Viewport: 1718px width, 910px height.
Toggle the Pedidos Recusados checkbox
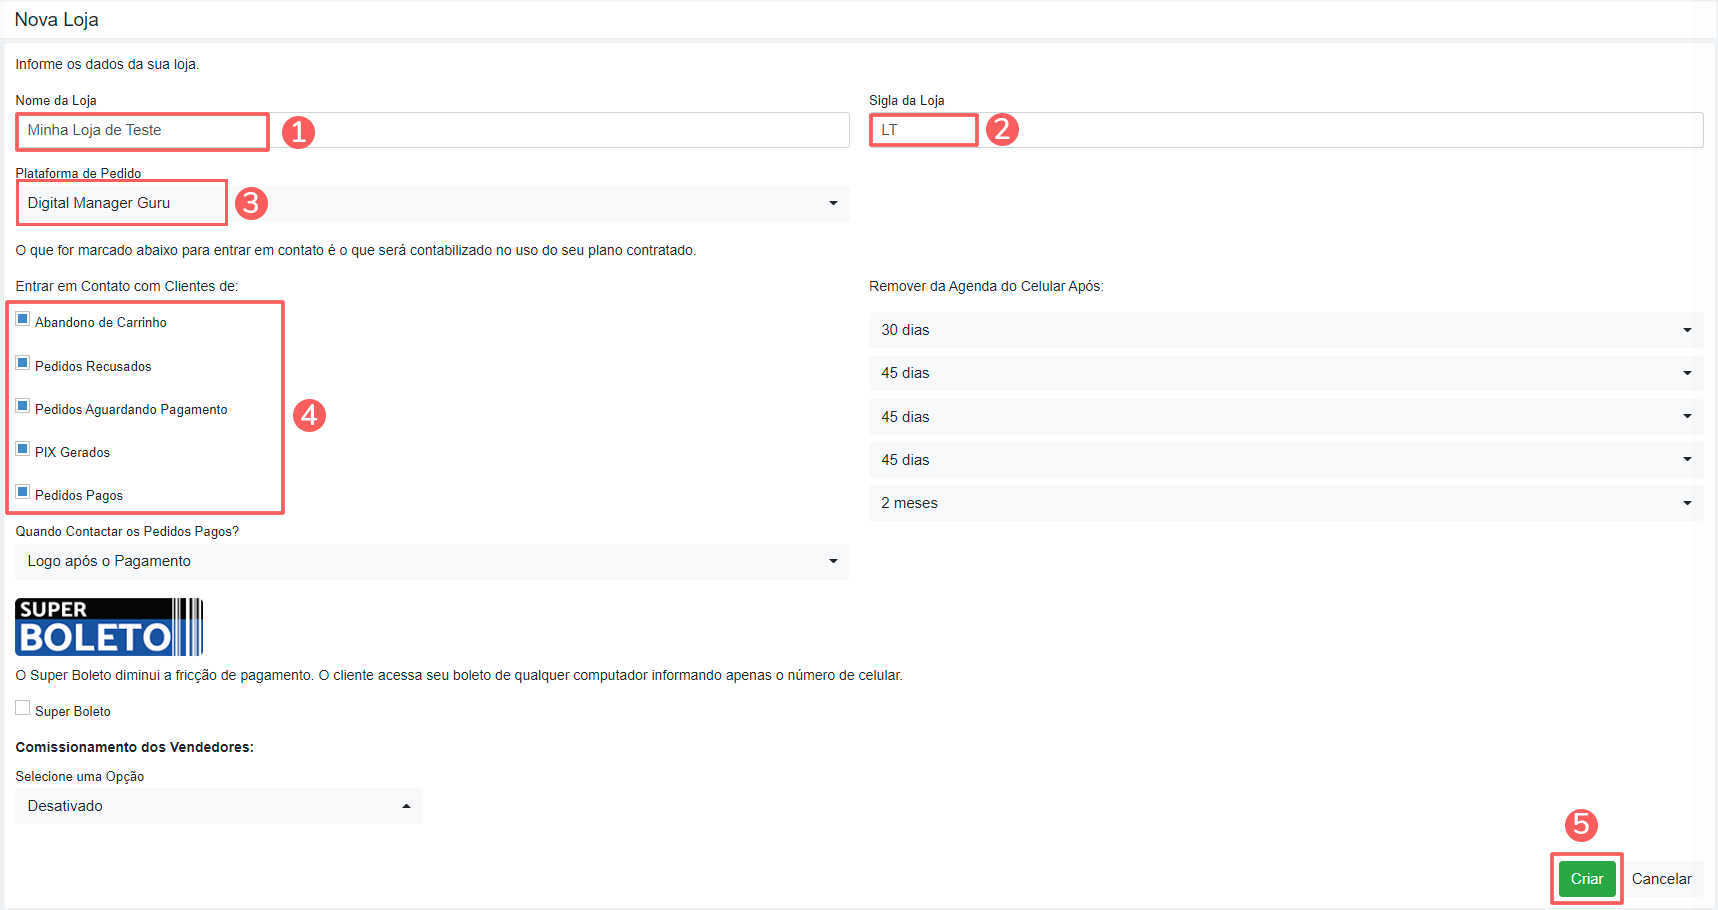23,363
